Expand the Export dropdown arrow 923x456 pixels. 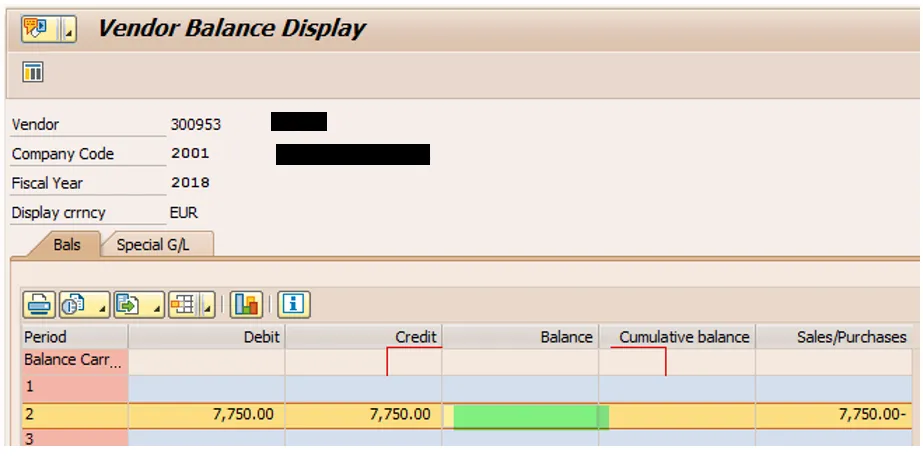pyautogui.click(x=155, y=304)
